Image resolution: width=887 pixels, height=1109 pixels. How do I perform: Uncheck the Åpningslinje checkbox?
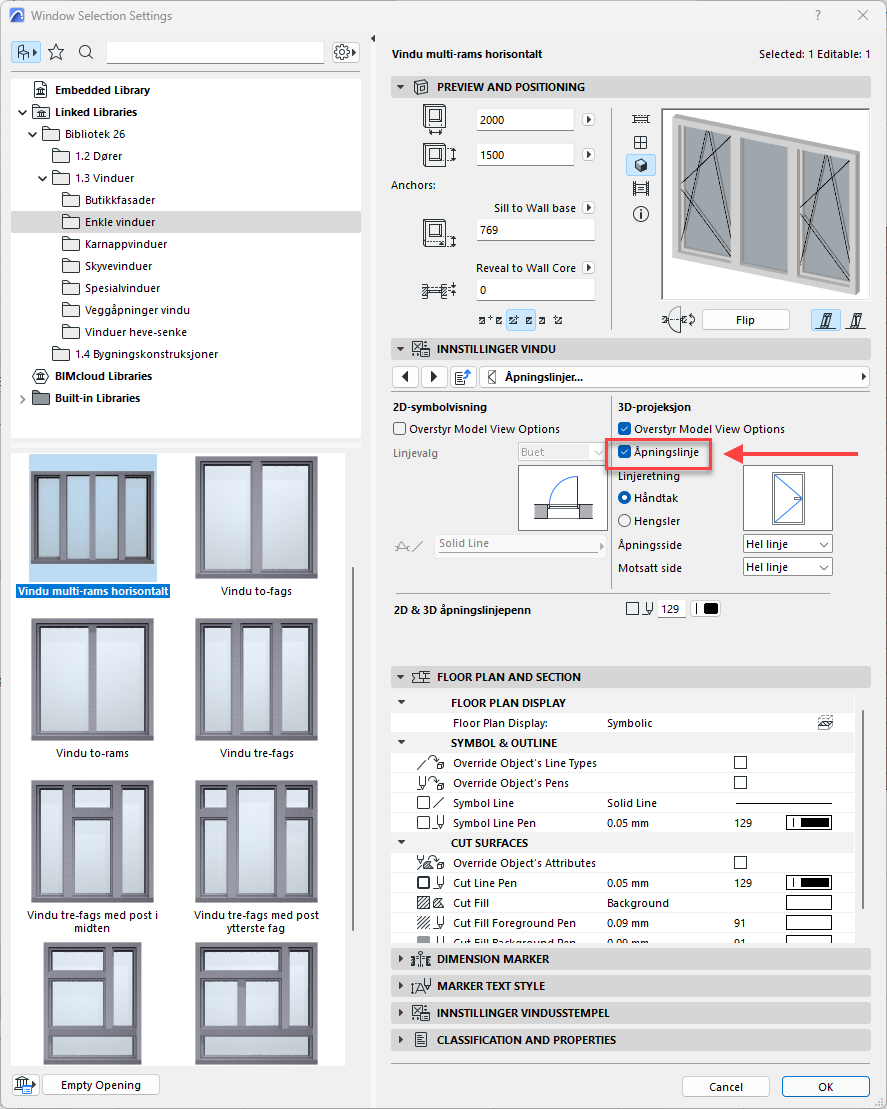click(x=625, y=452)
